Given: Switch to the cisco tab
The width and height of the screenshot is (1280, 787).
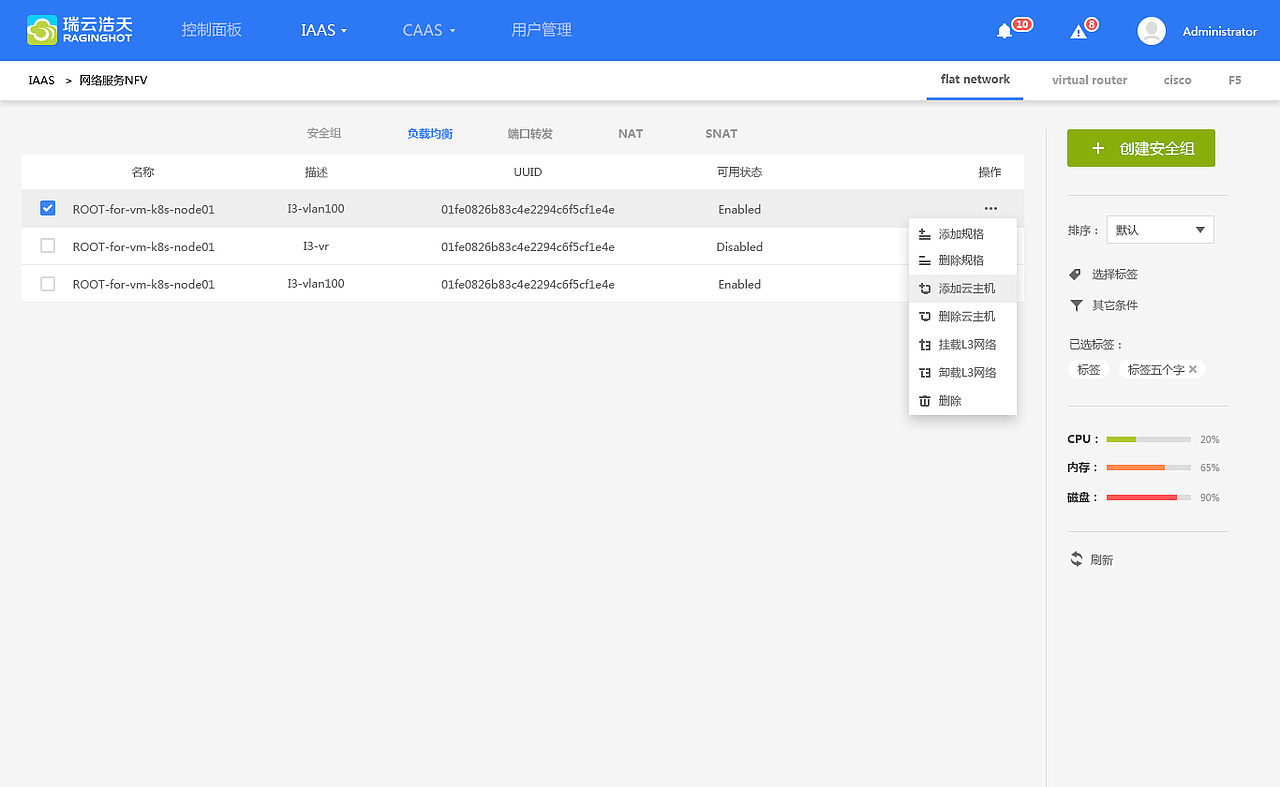Looking at the screenshot, I should (x=1177, y=80).
